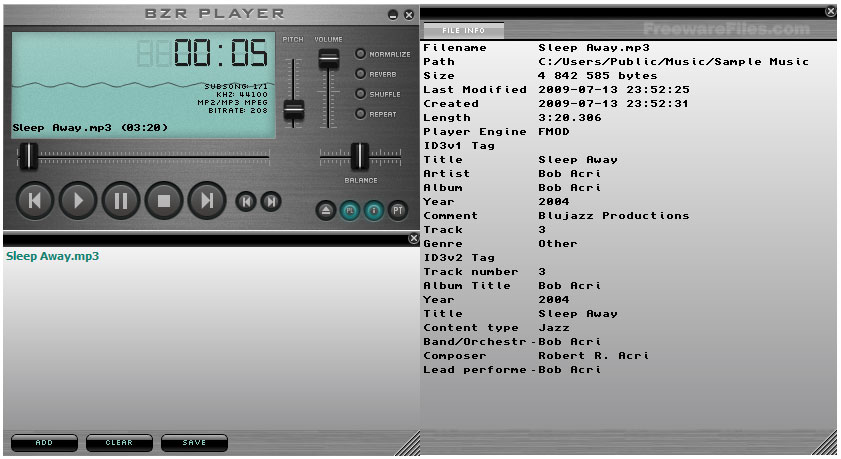
Task: Click the BITRATE: 208 readout in display
Action: click(238, 110)
